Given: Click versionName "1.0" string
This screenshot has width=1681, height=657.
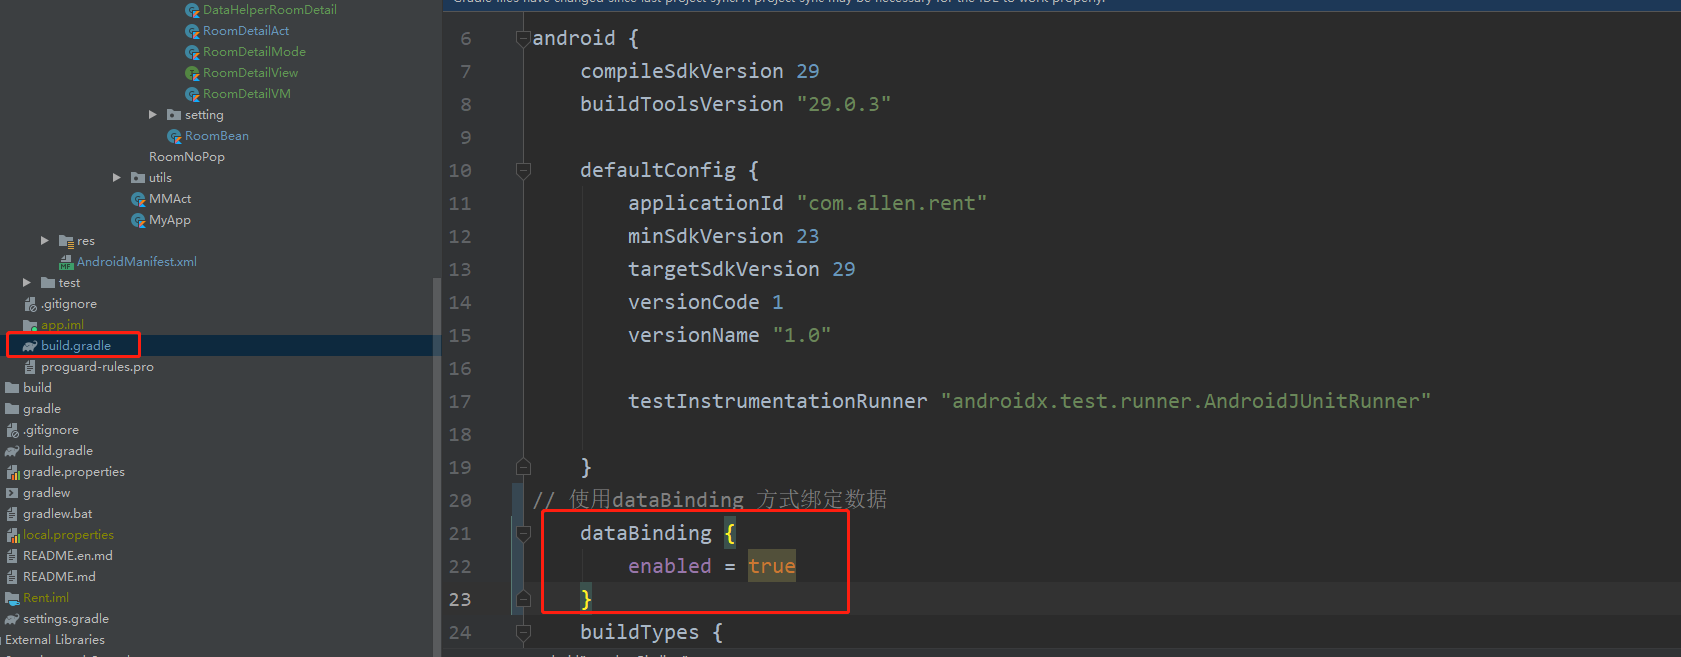Looking at the screenshot, I should pos(802,336).
